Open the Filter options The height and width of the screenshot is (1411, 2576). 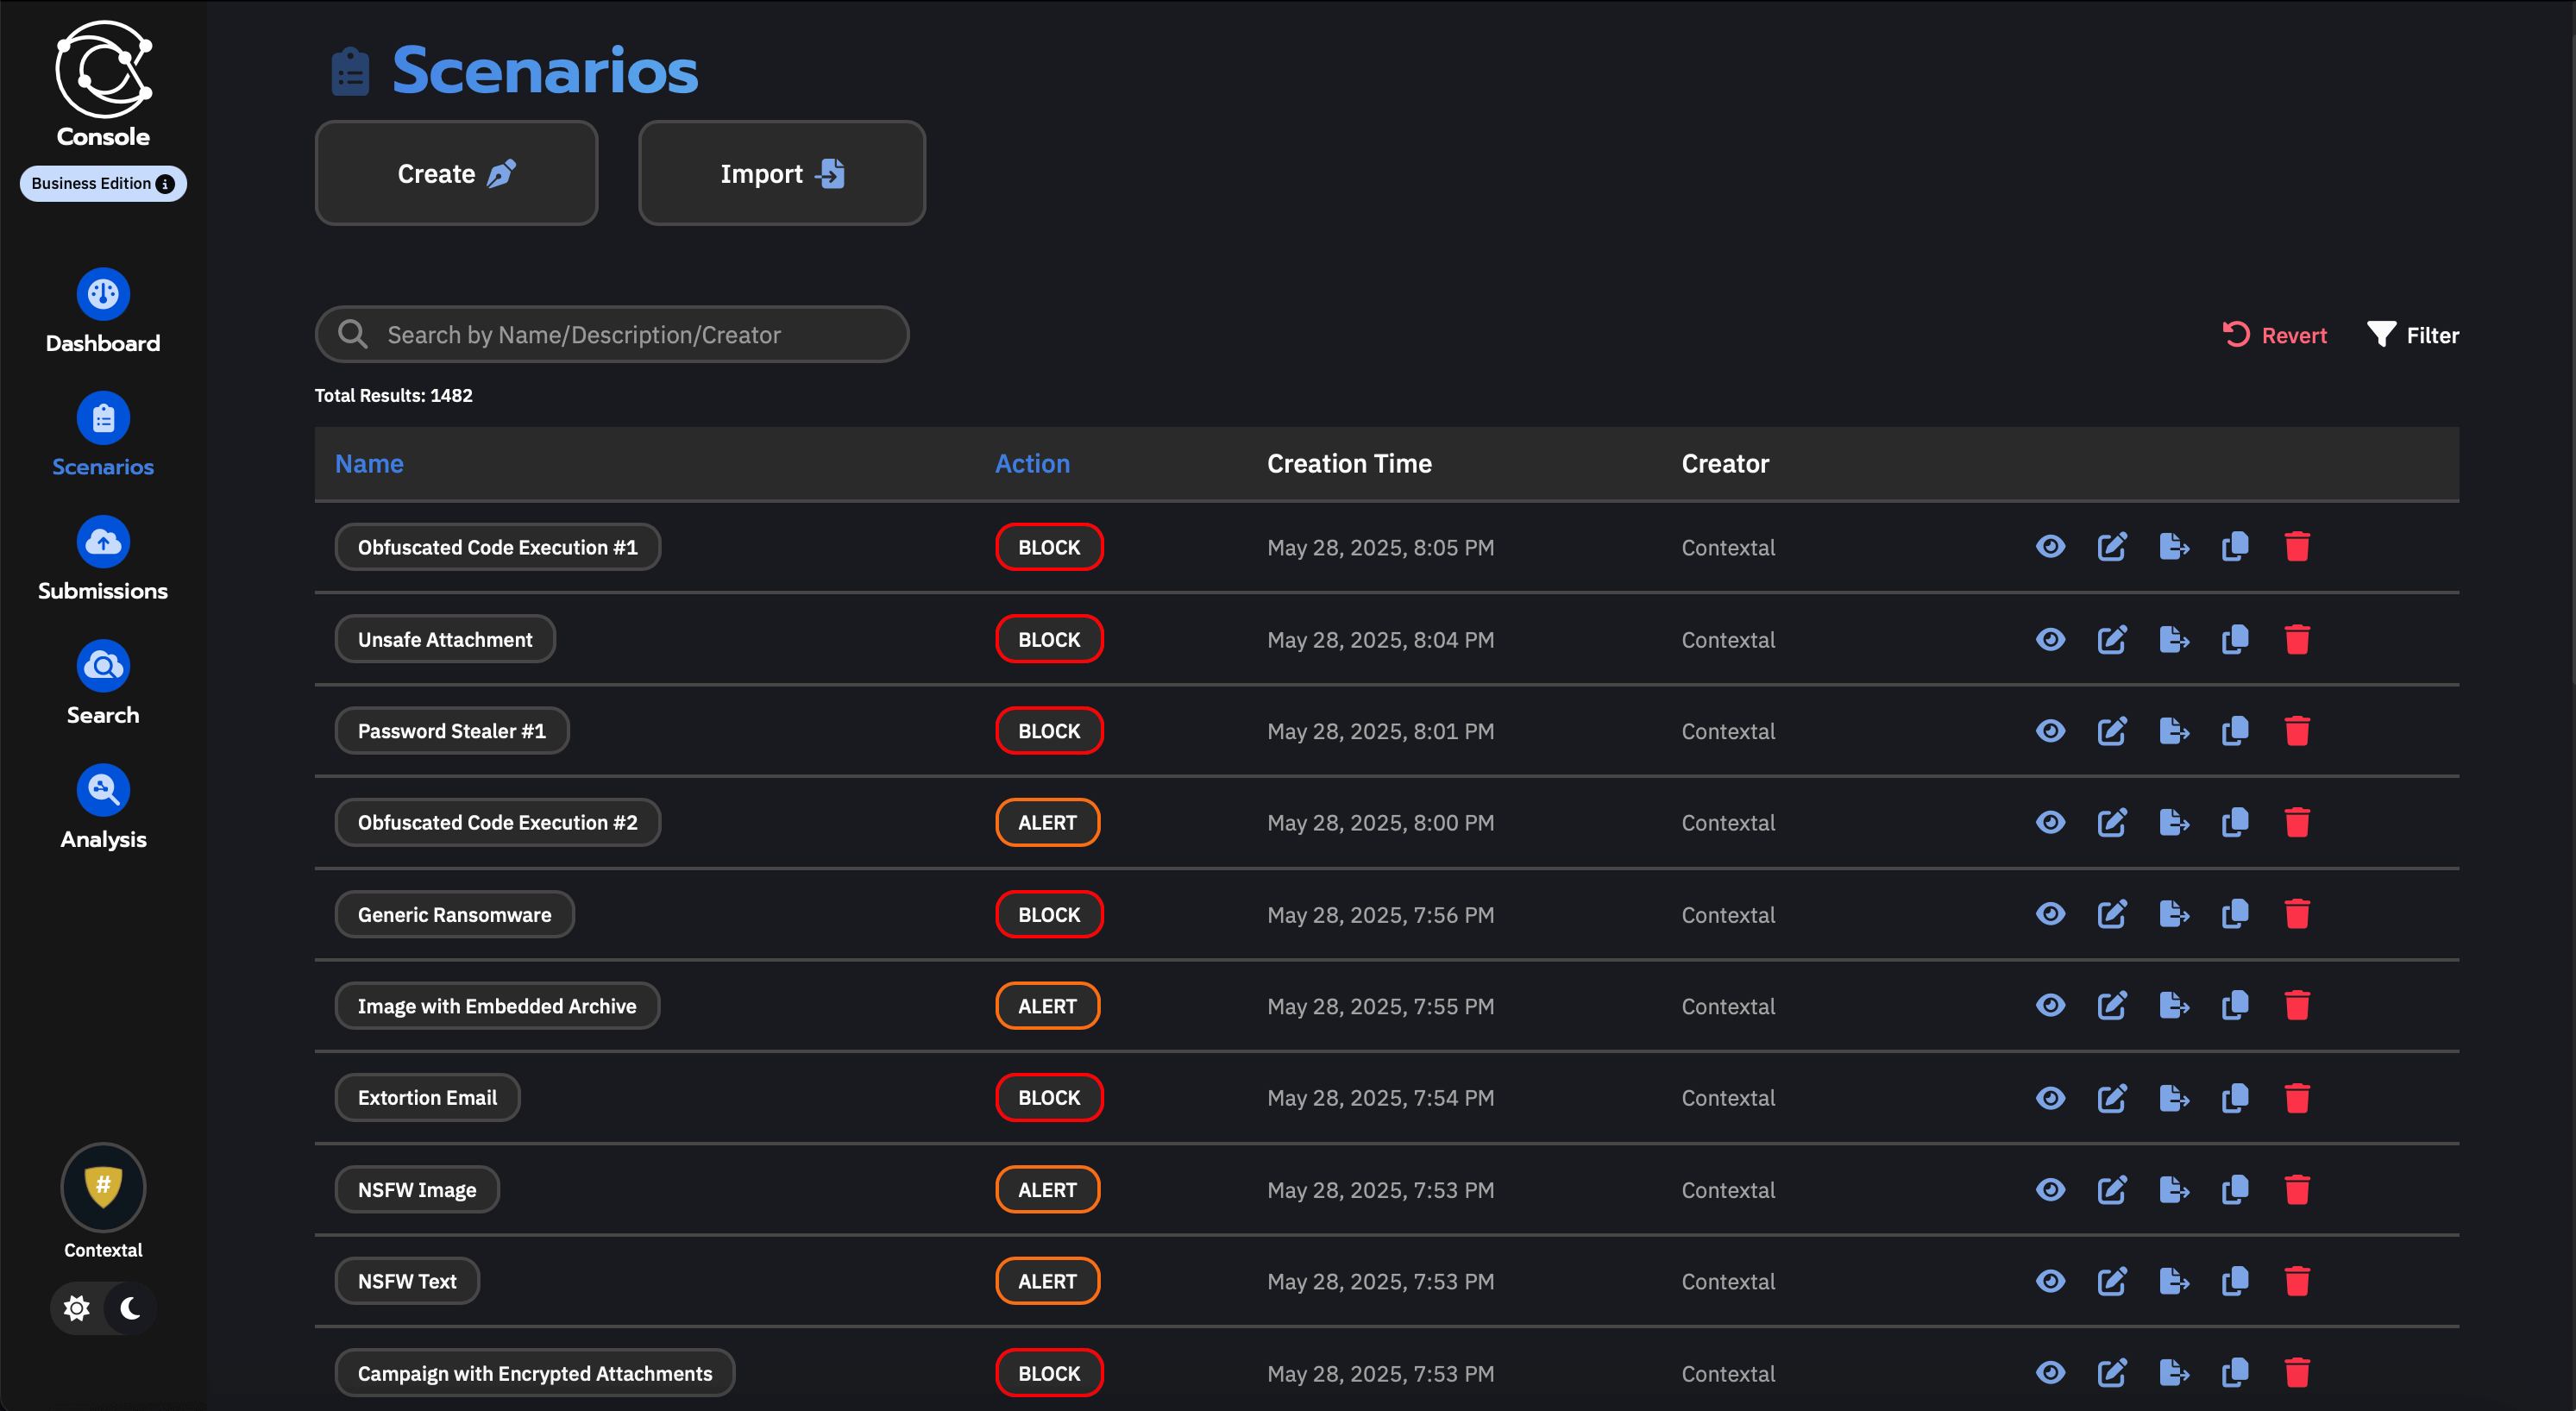[x=2413, y=334]
